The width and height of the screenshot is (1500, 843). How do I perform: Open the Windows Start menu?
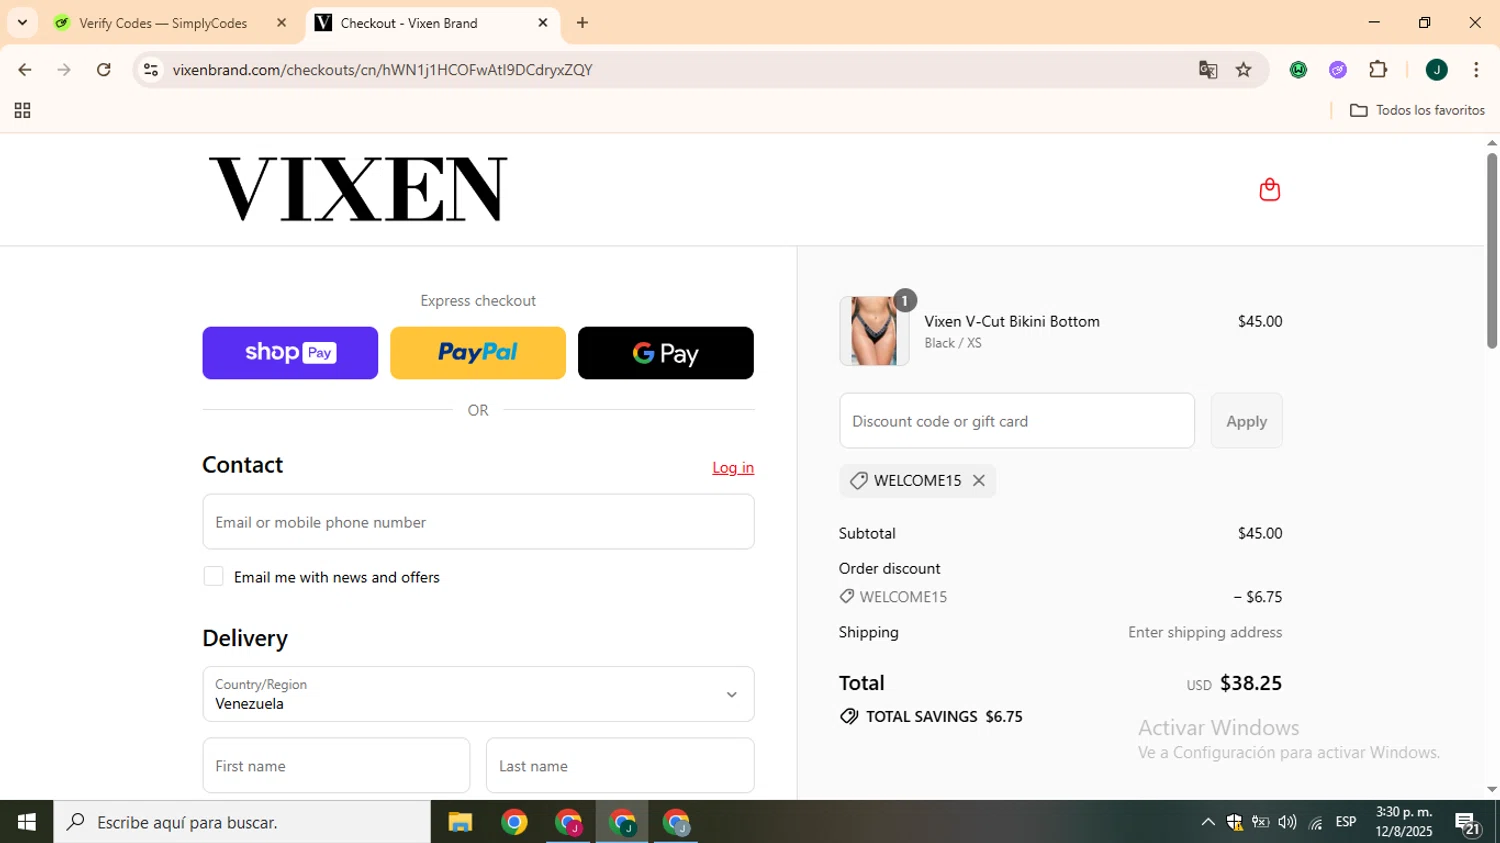[x=26, y=822]
